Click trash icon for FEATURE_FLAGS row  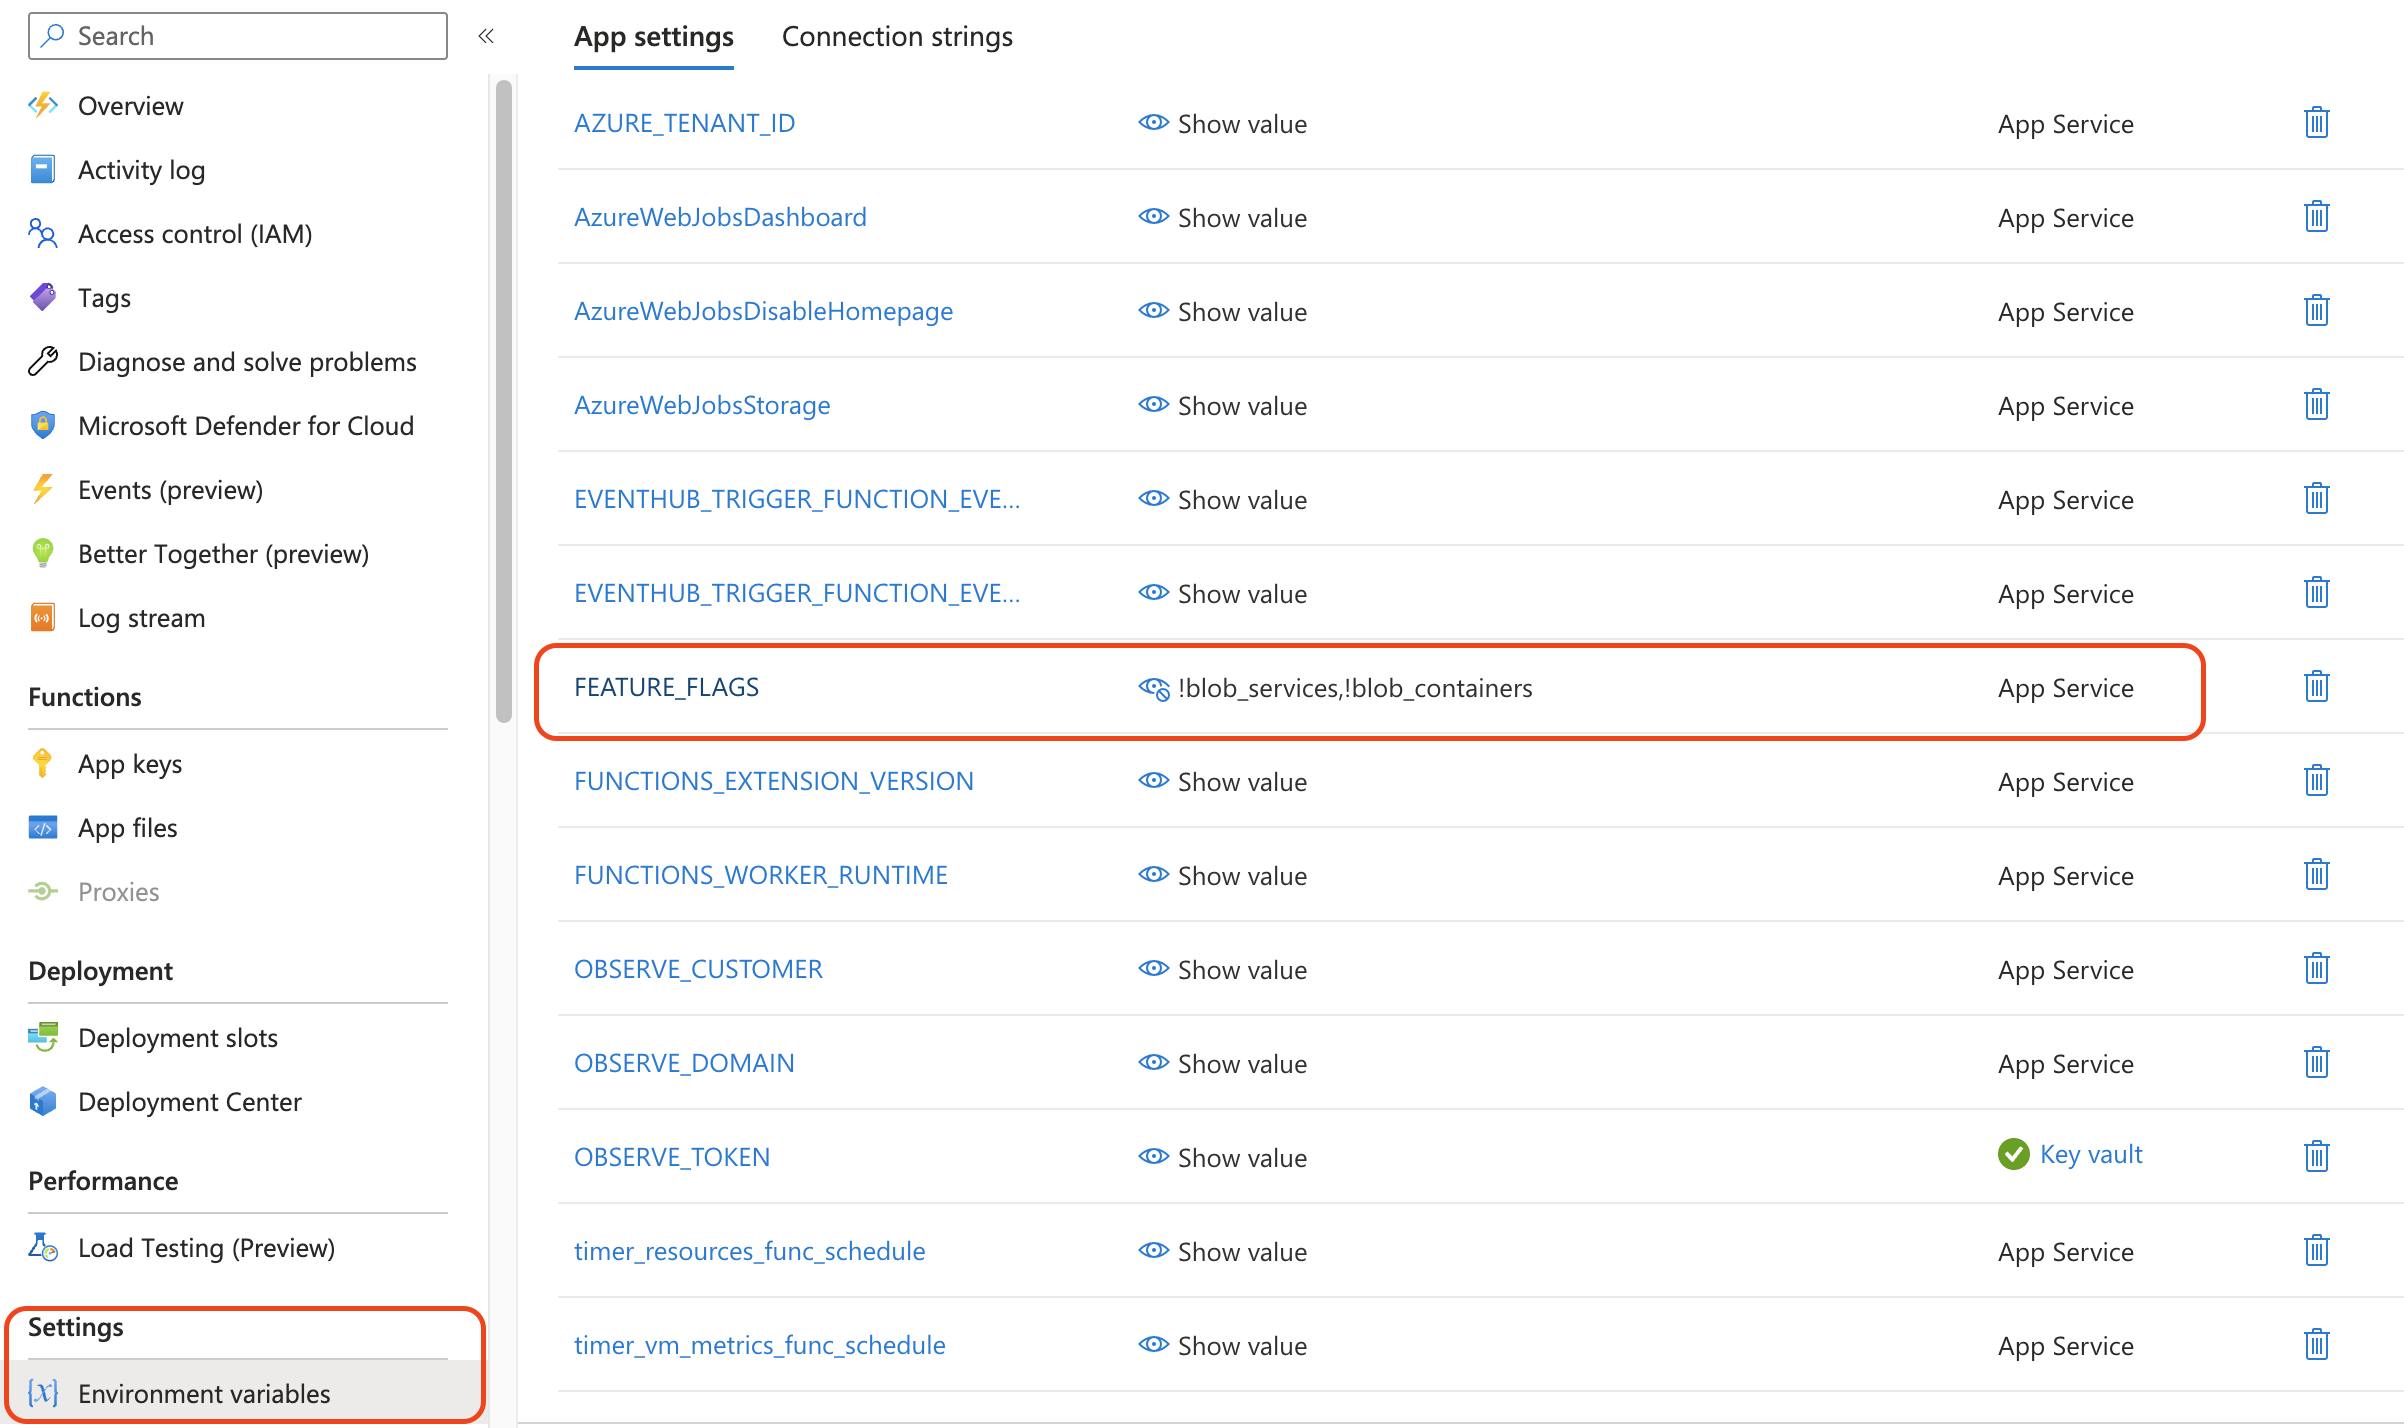pos(2316,687)
